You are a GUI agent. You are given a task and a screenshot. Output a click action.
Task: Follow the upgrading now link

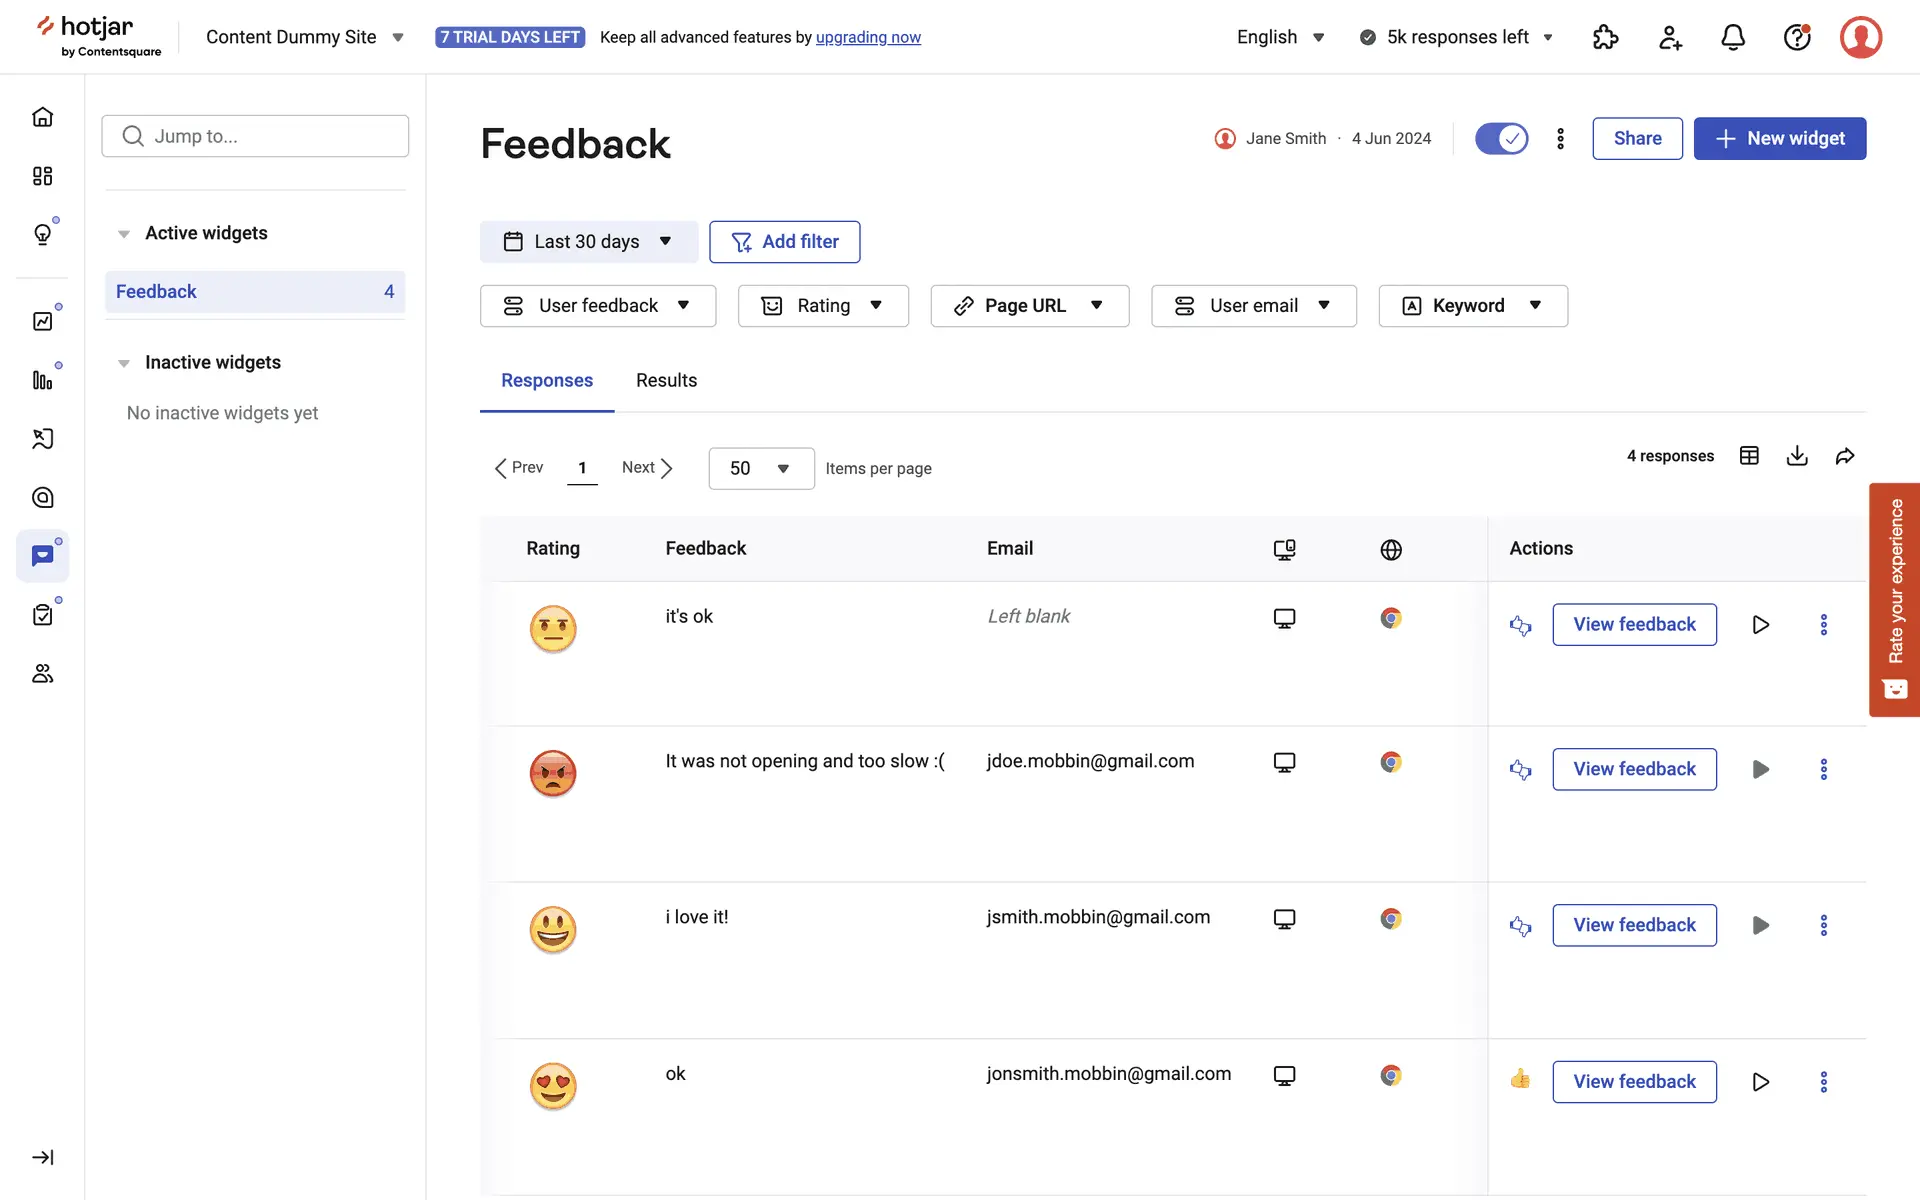868,38
